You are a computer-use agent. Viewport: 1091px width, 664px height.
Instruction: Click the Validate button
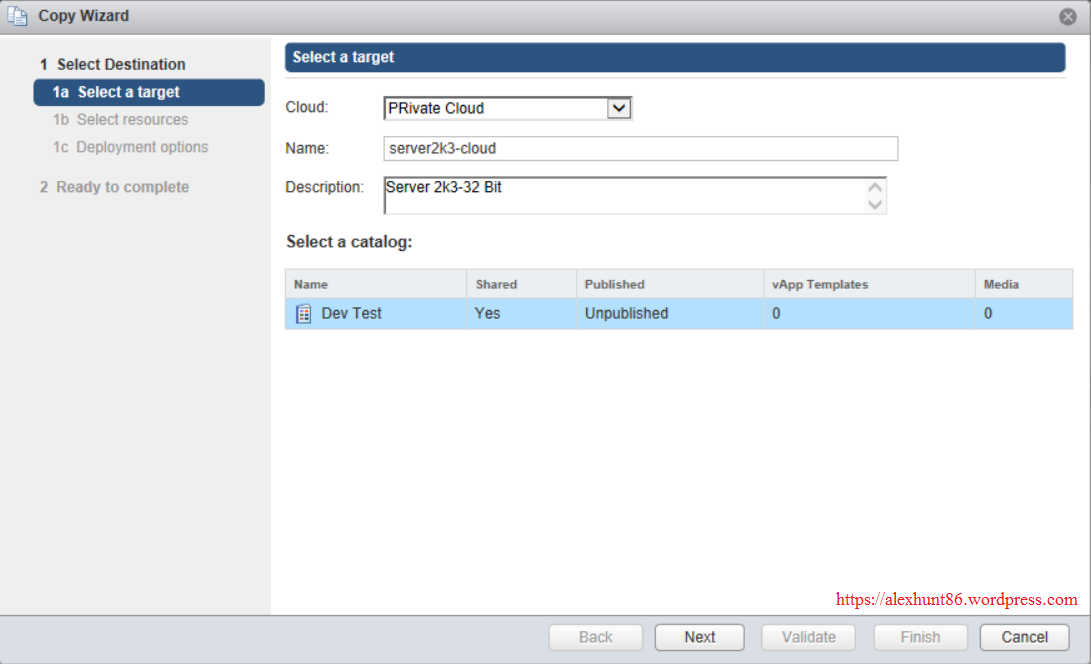pos(808,637)
